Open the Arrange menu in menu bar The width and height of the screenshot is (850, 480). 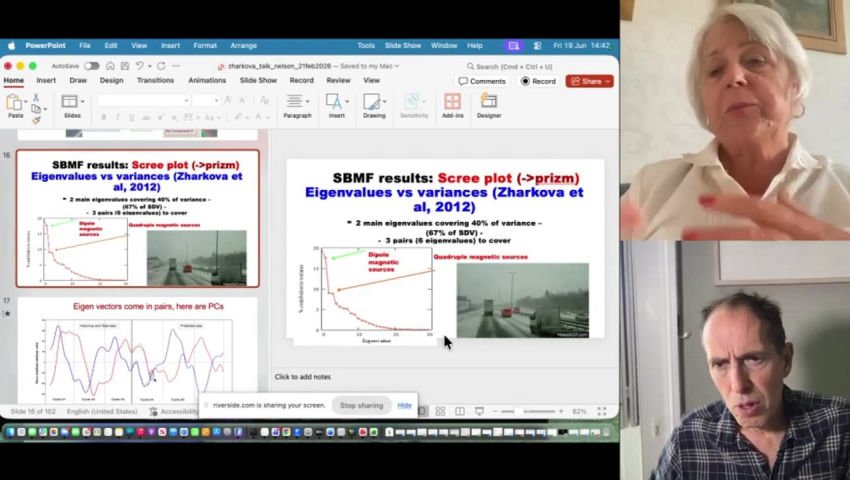click(243, 46)
